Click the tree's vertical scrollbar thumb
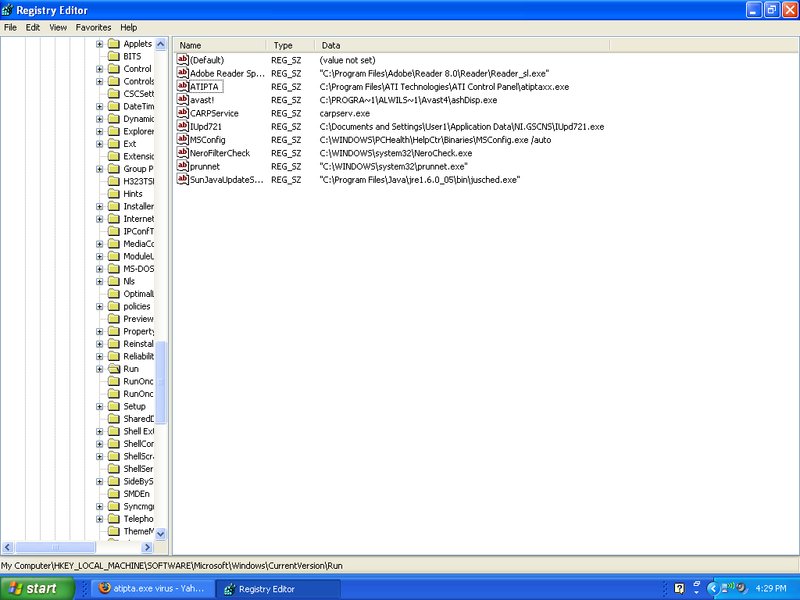 click(x=161, y=382)
